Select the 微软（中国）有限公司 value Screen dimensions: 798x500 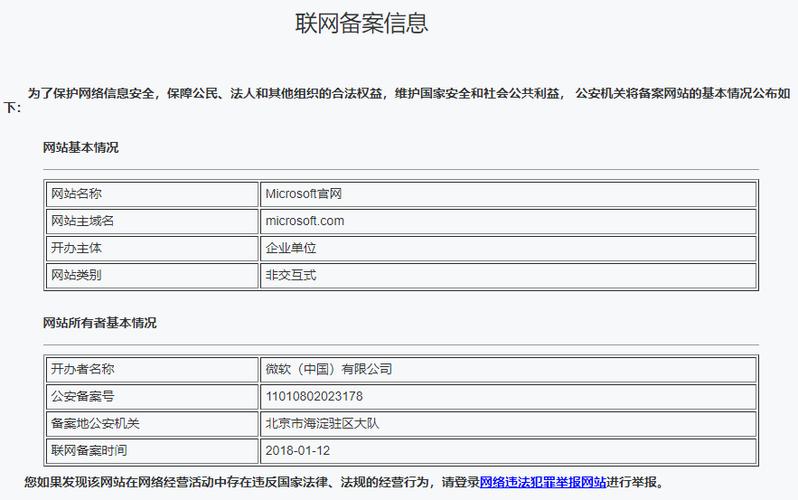coord(329,369)
